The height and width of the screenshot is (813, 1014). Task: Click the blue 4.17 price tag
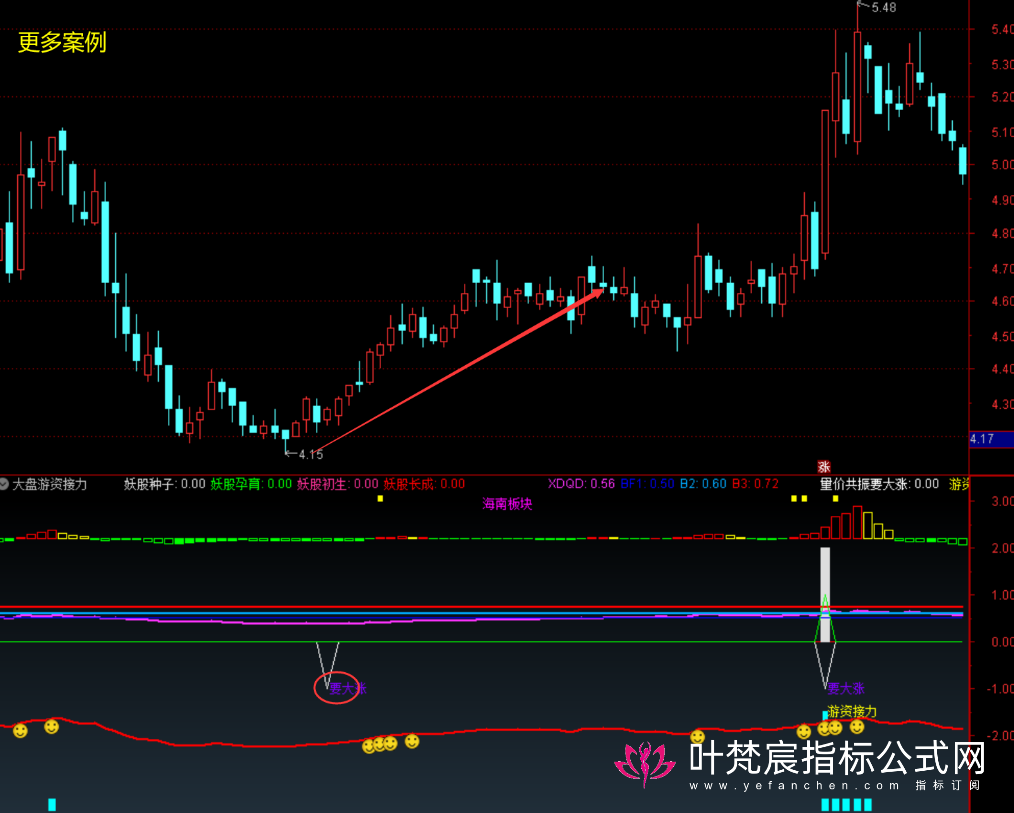tap(991, 439)
